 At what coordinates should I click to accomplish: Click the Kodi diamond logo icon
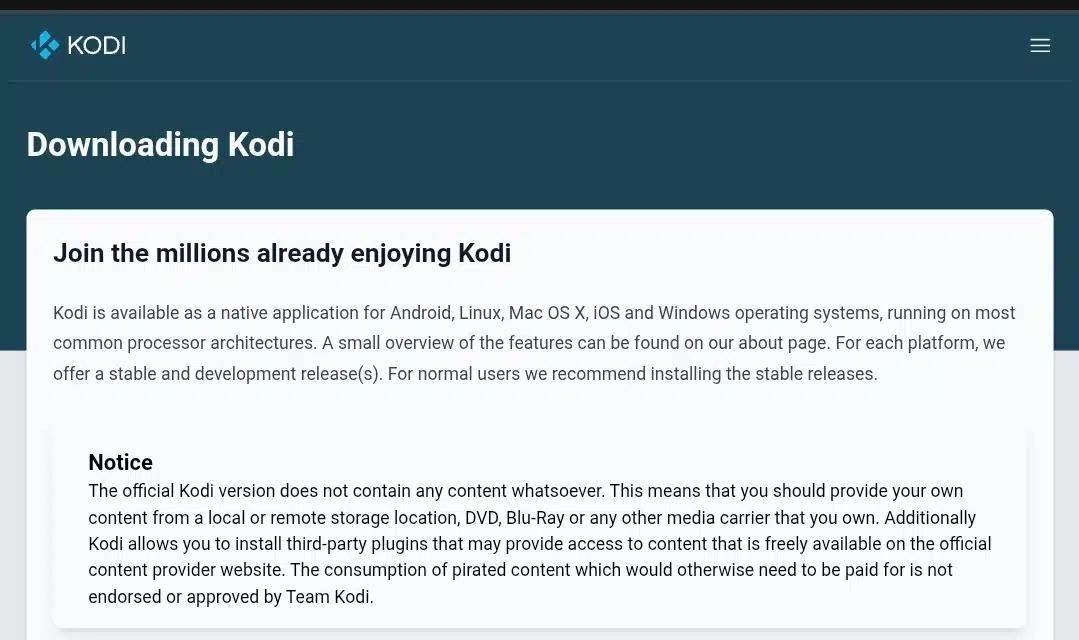[x=45, y=45]
